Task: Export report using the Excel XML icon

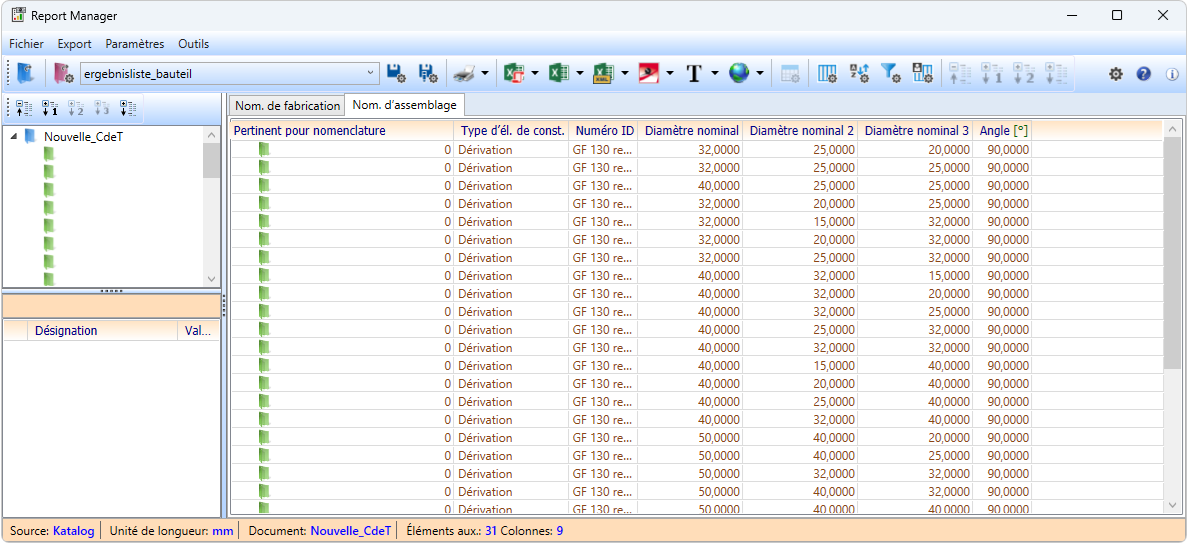Action: (603, 73)
